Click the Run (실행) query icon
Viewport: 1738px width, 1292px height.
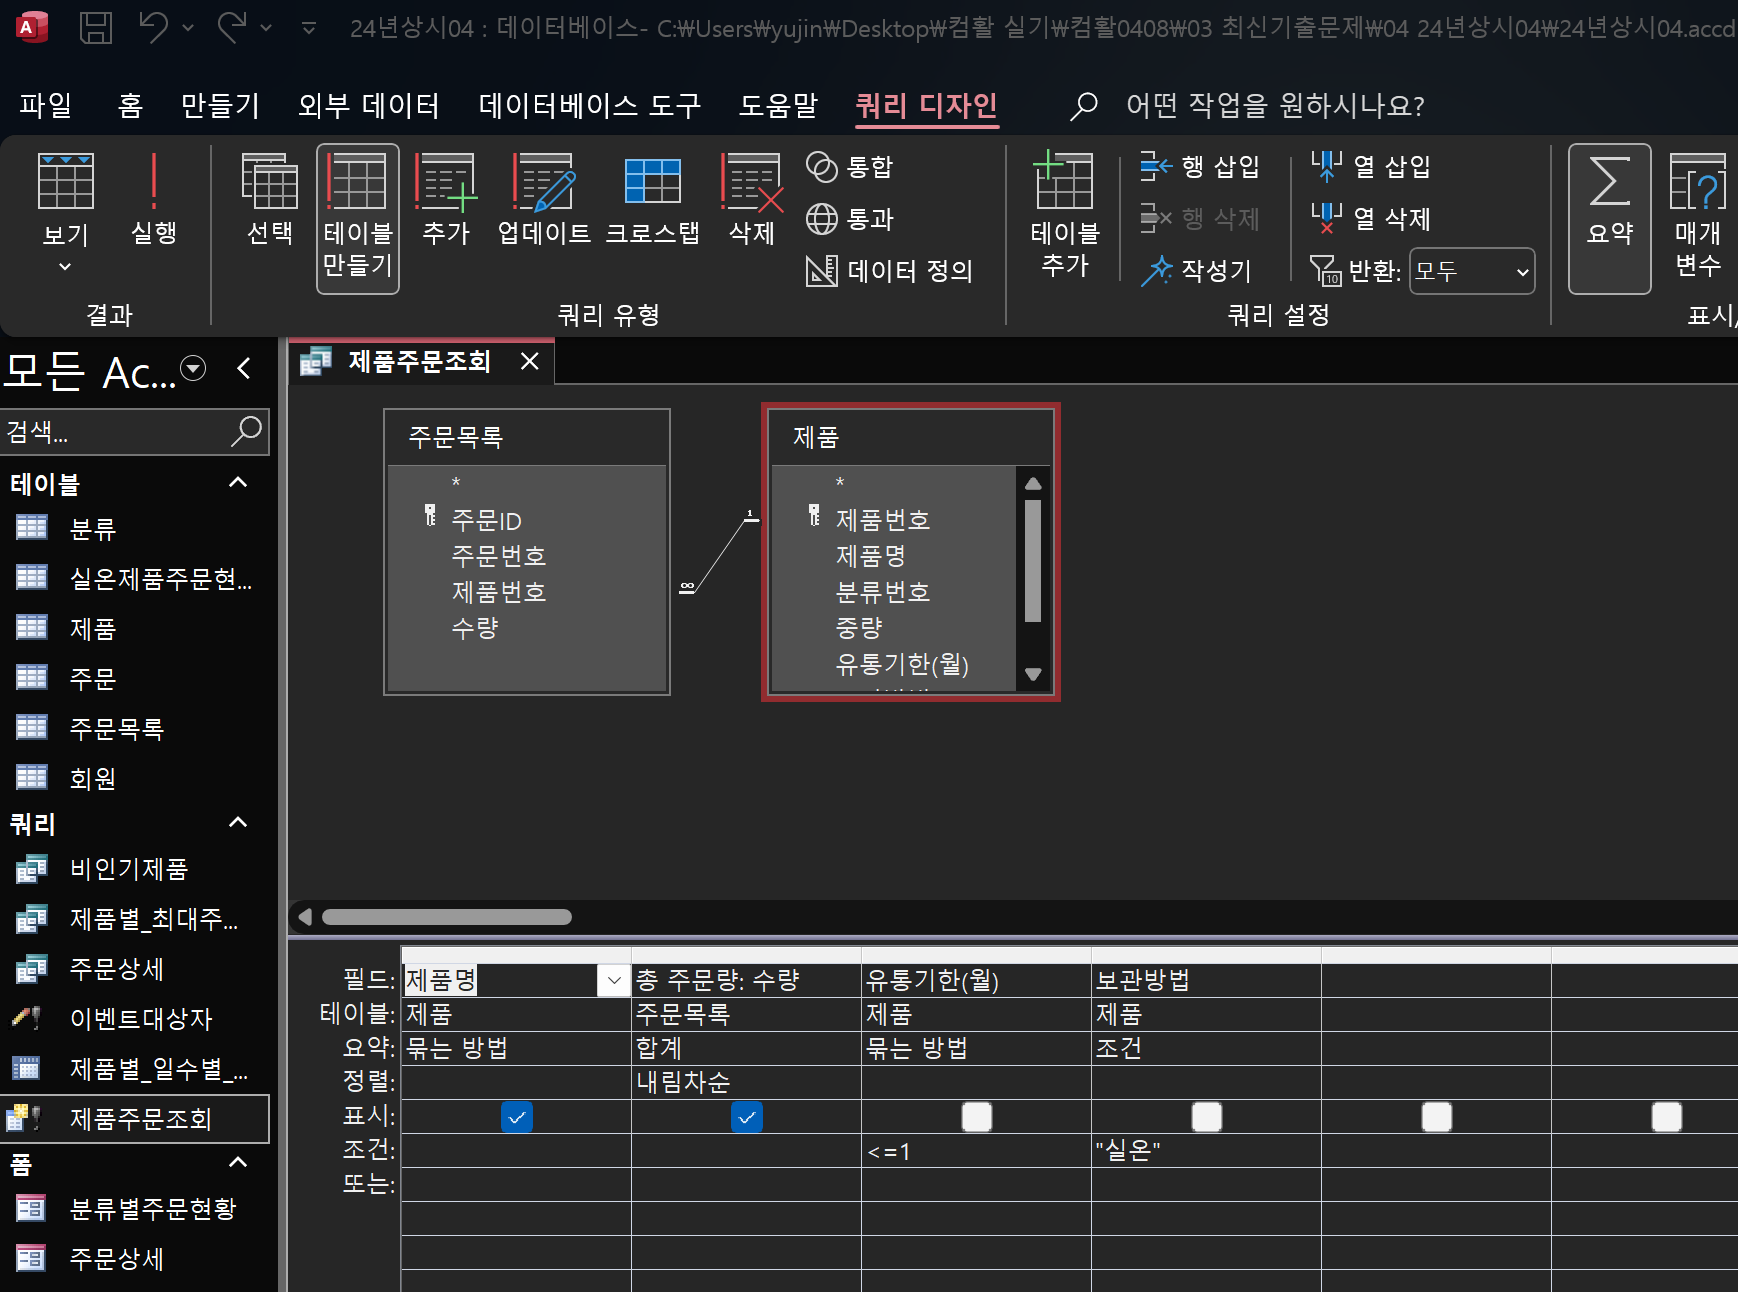[153, 200]
